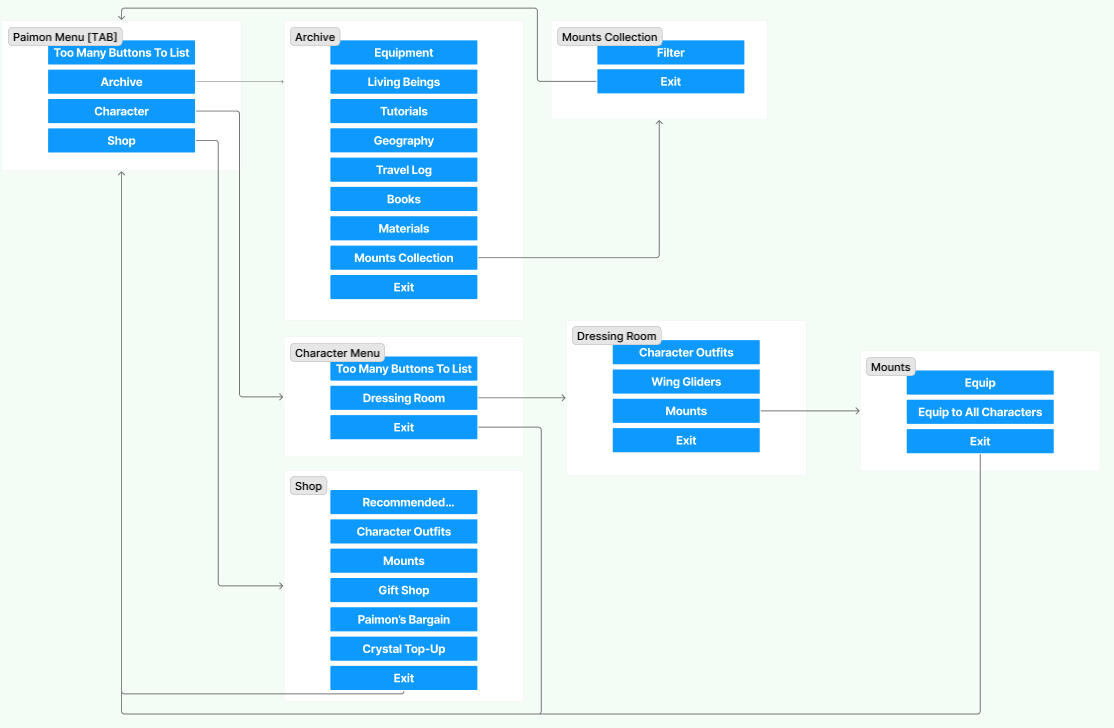Select the Dressing Room frame label
The image size is (1114, 728).
(616, 336)
